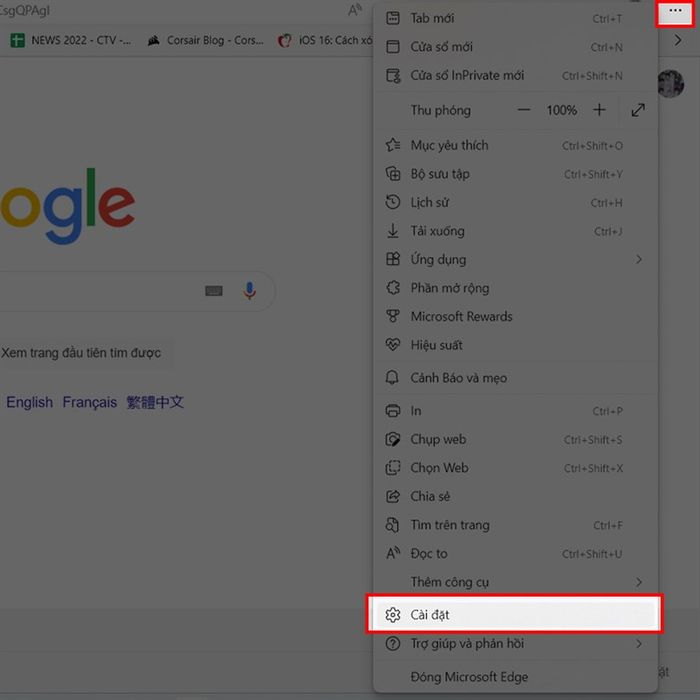The image size is (700, 700).
Task: Click the collections icon beside Bộ sưu tập
Action: coord(393,173)
